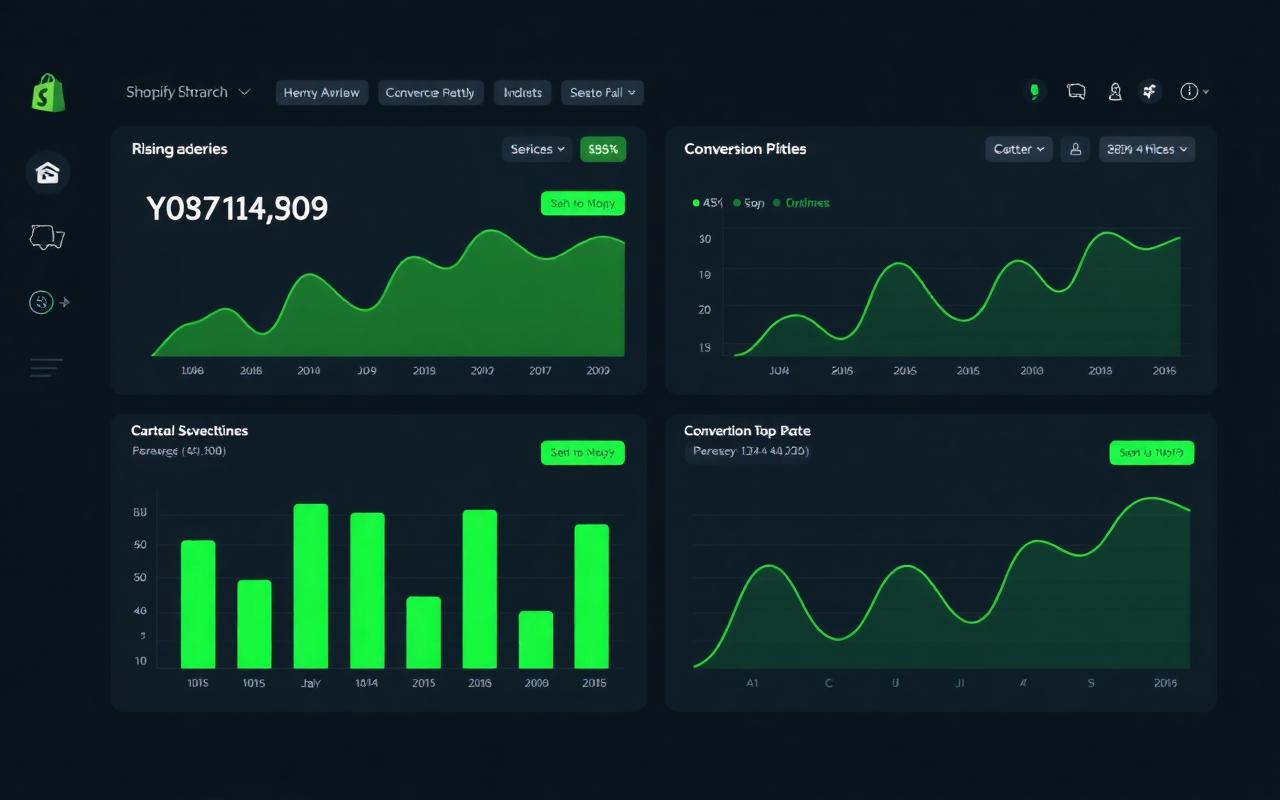Toggle the Sop legend series

click(x=749, y=203)
